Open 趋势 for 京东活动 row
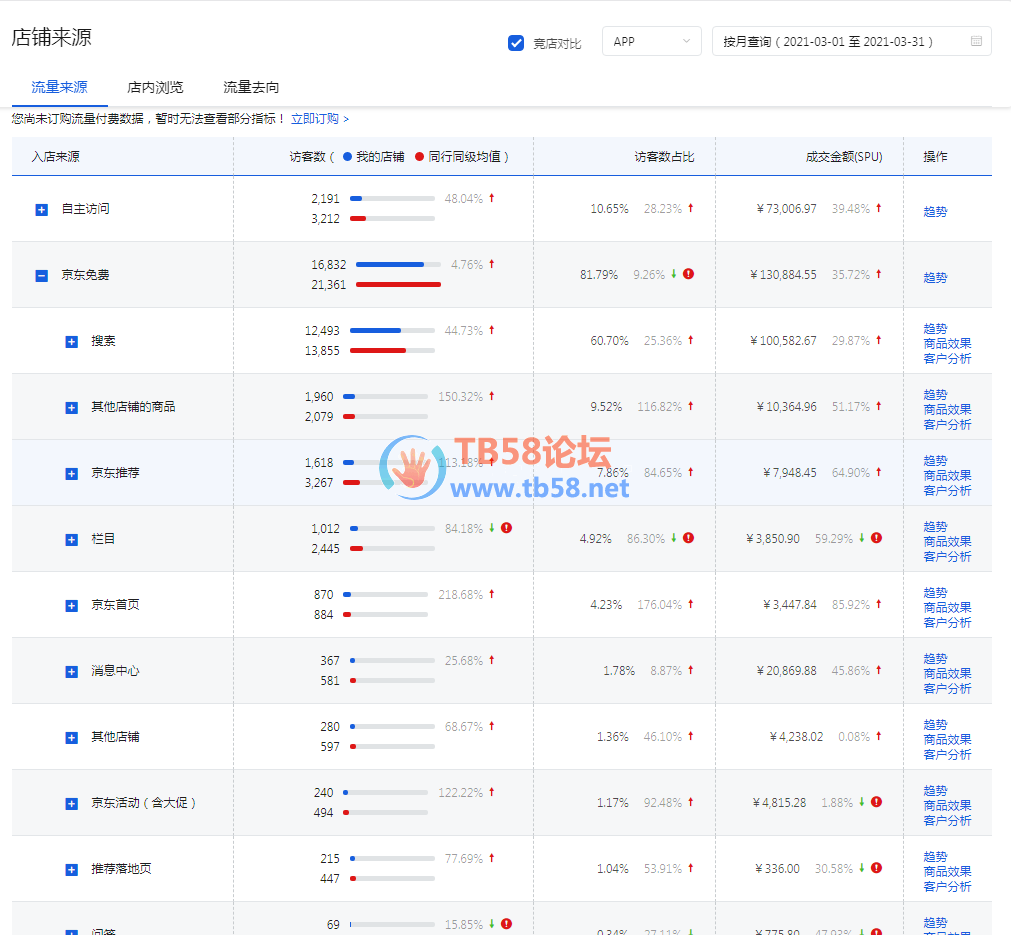1011x935 pixels. pos(935,791)
